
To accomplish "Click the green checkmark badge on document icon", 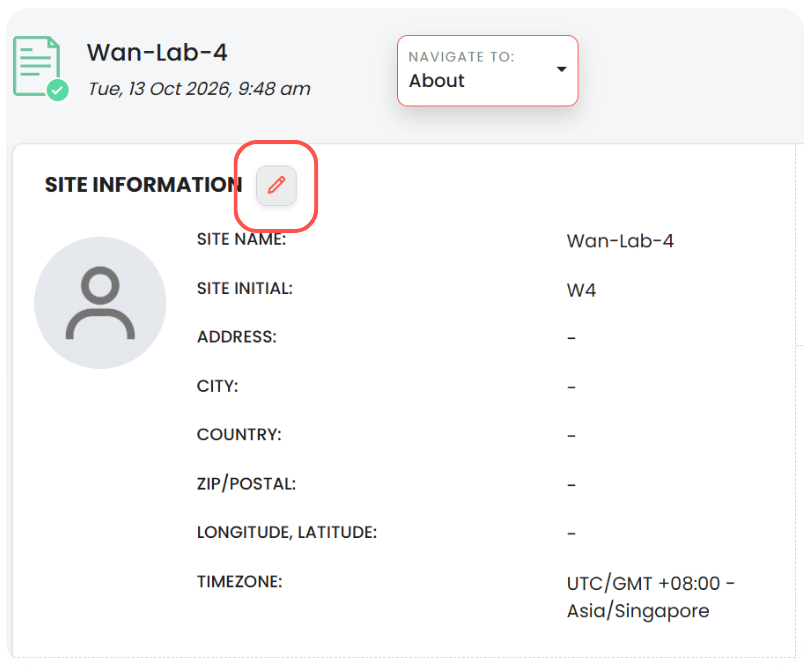I will 58,91.
